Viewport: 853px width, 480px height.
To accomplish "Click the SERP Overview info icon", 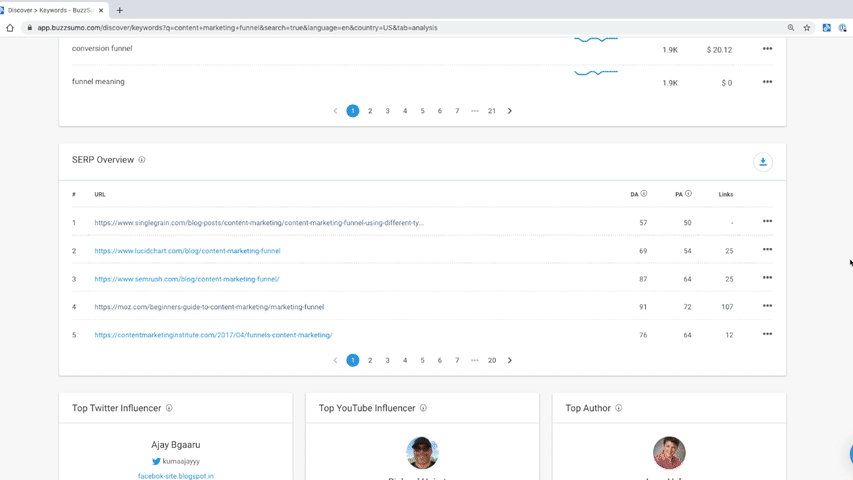I will click(142, 160).
